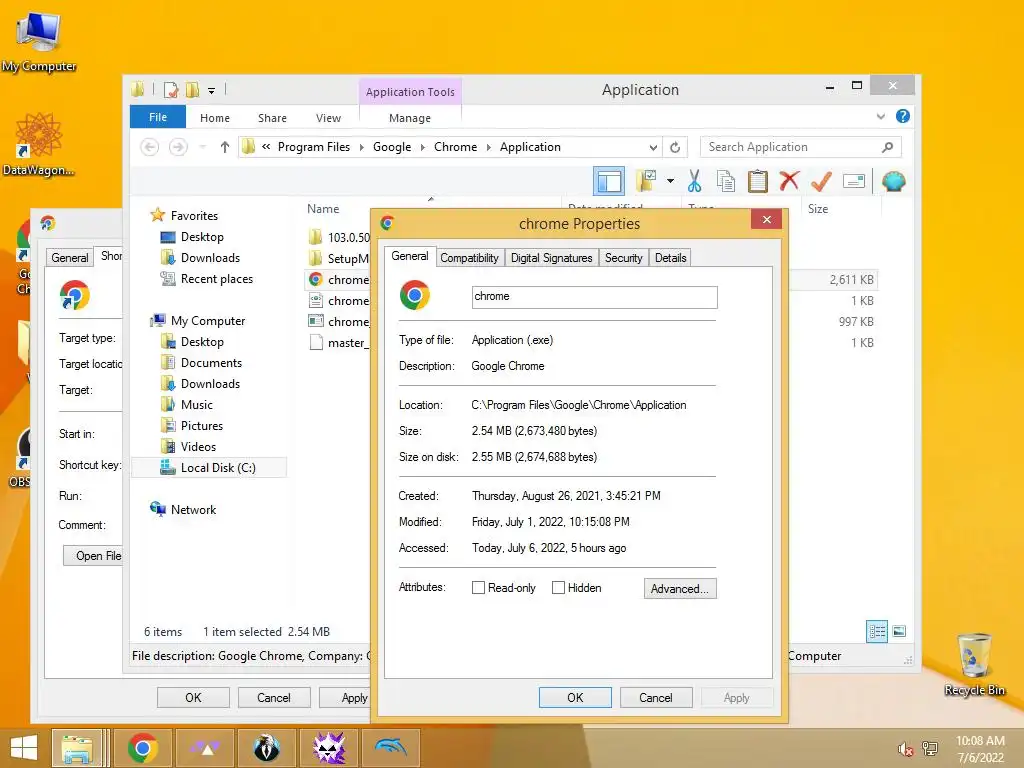1024x768 pixels.
Task: Open the Share ribbon tab
Action: [x=272, y=118]
